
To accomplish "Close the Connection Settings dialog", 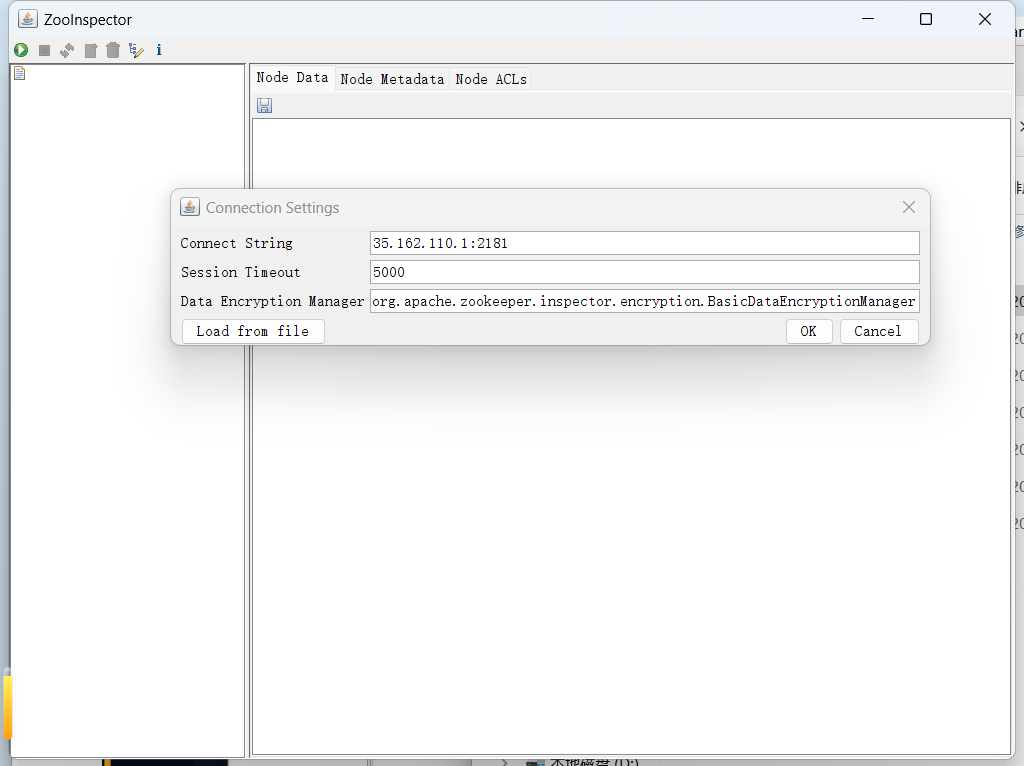I will click(x=908, y=207).
